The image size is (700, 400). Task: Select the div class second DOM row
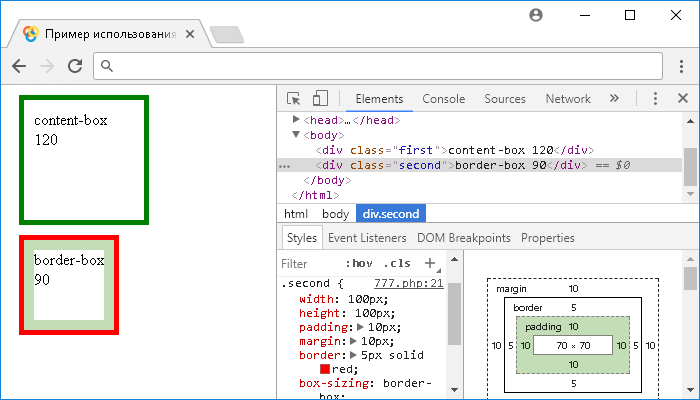click(x=480, y=165)
